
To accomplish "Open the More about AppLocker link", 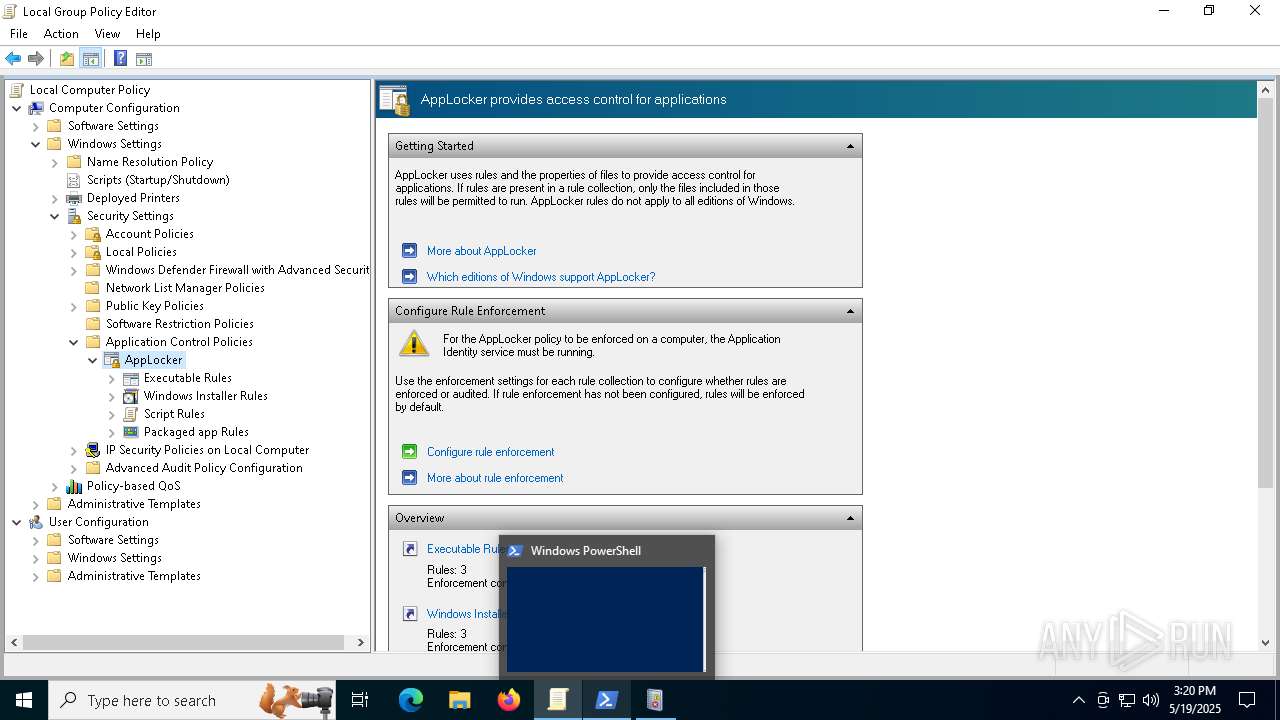I will 482,251.
